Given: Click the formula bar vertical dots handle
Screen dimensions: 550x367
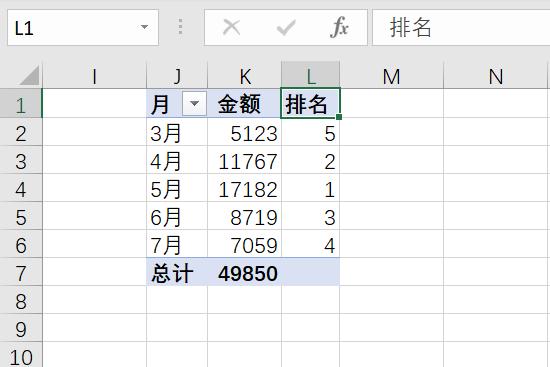Looking at the screenshot, I should point(180,27).
